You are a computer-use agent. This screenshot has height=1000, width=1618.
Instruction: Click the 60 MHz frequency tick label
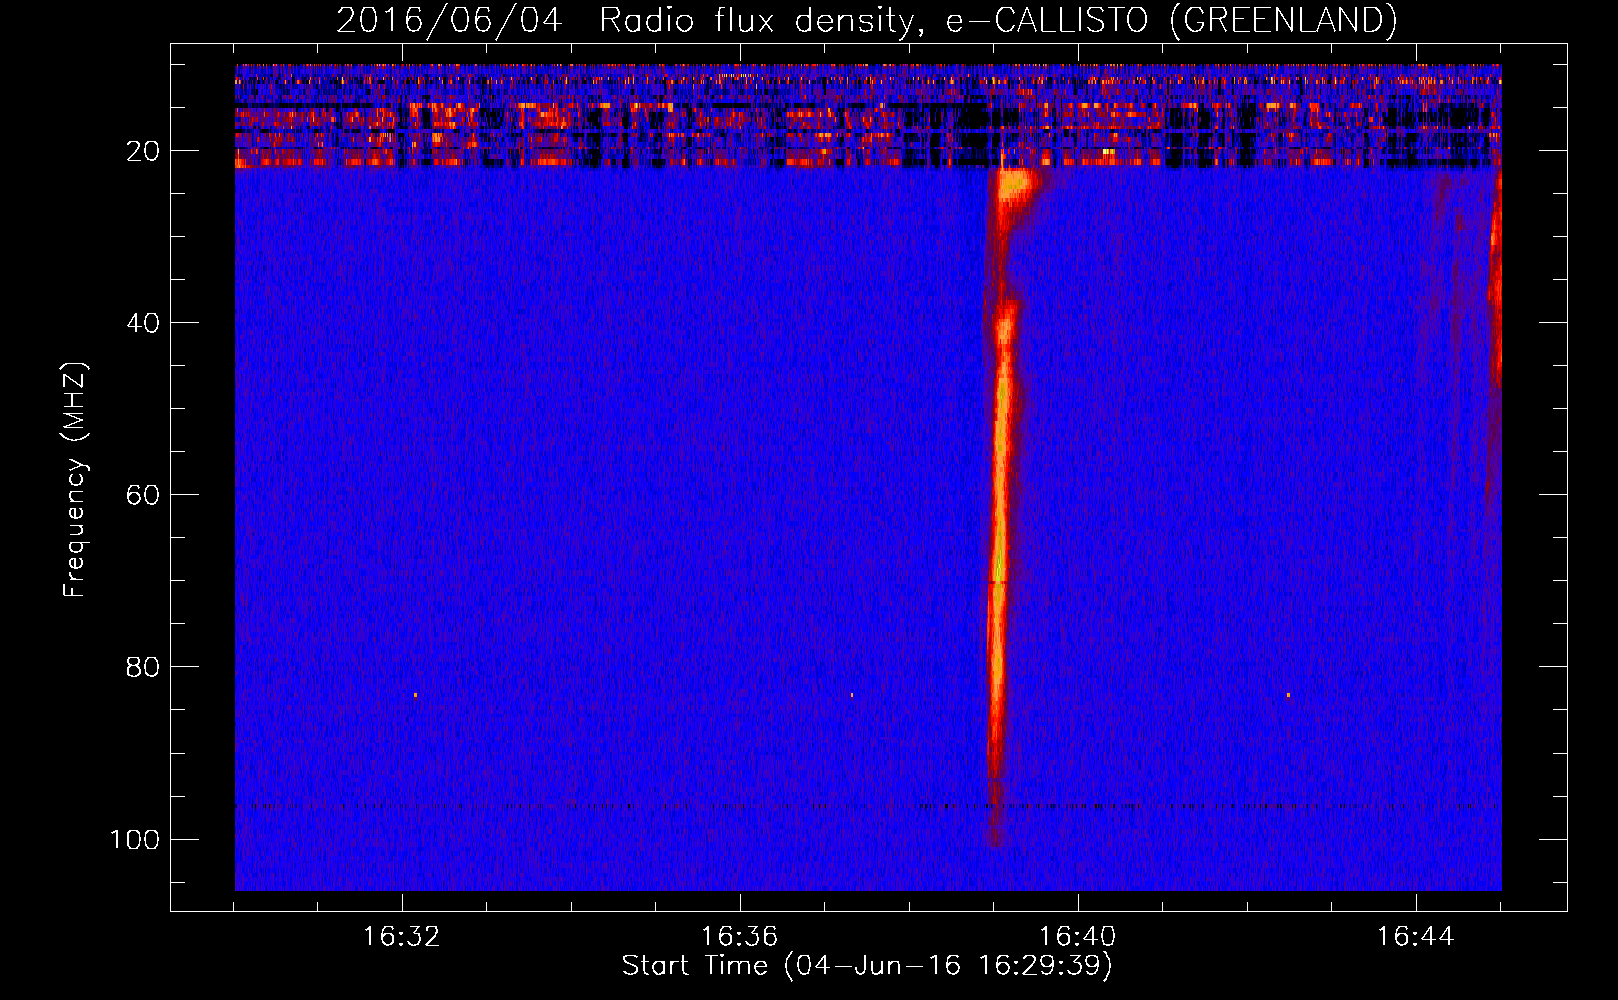click(143, 495)
